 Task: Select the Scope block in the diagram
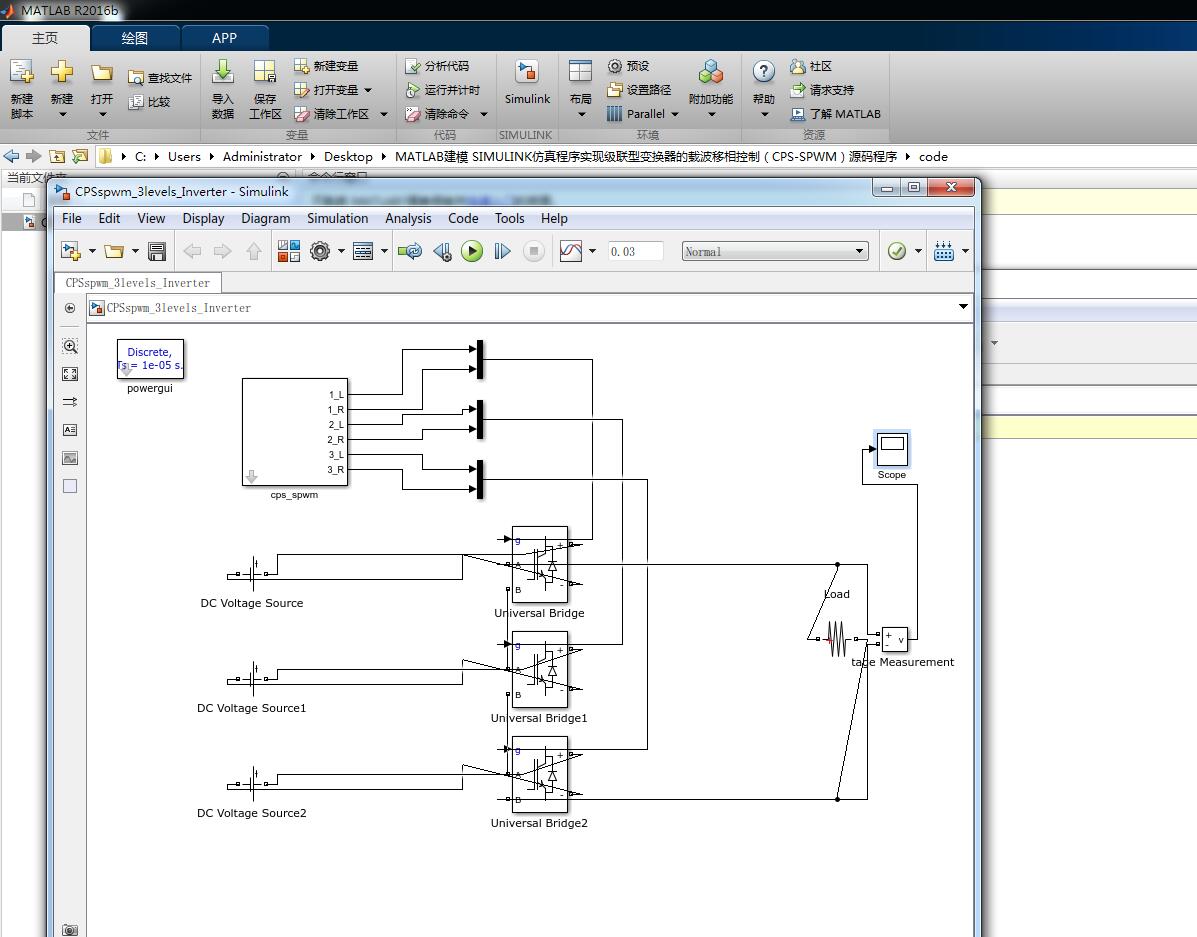point(892,449)
